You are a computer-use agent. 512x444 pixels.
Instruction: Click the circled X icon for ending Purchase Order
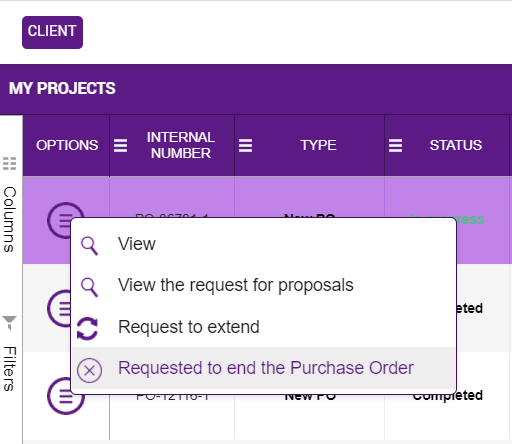(x=89, y=370)
